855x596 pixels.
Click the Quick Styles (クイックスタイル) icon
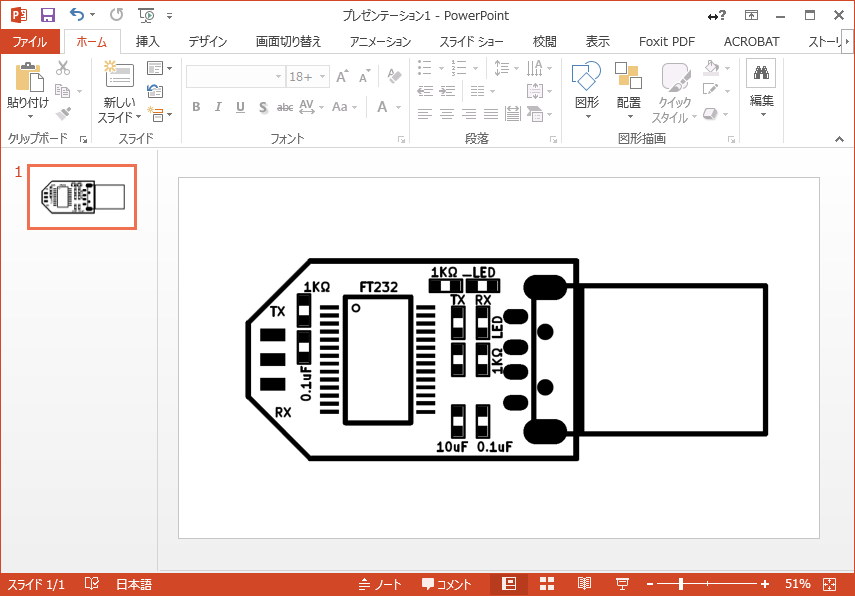click(675, 77)
